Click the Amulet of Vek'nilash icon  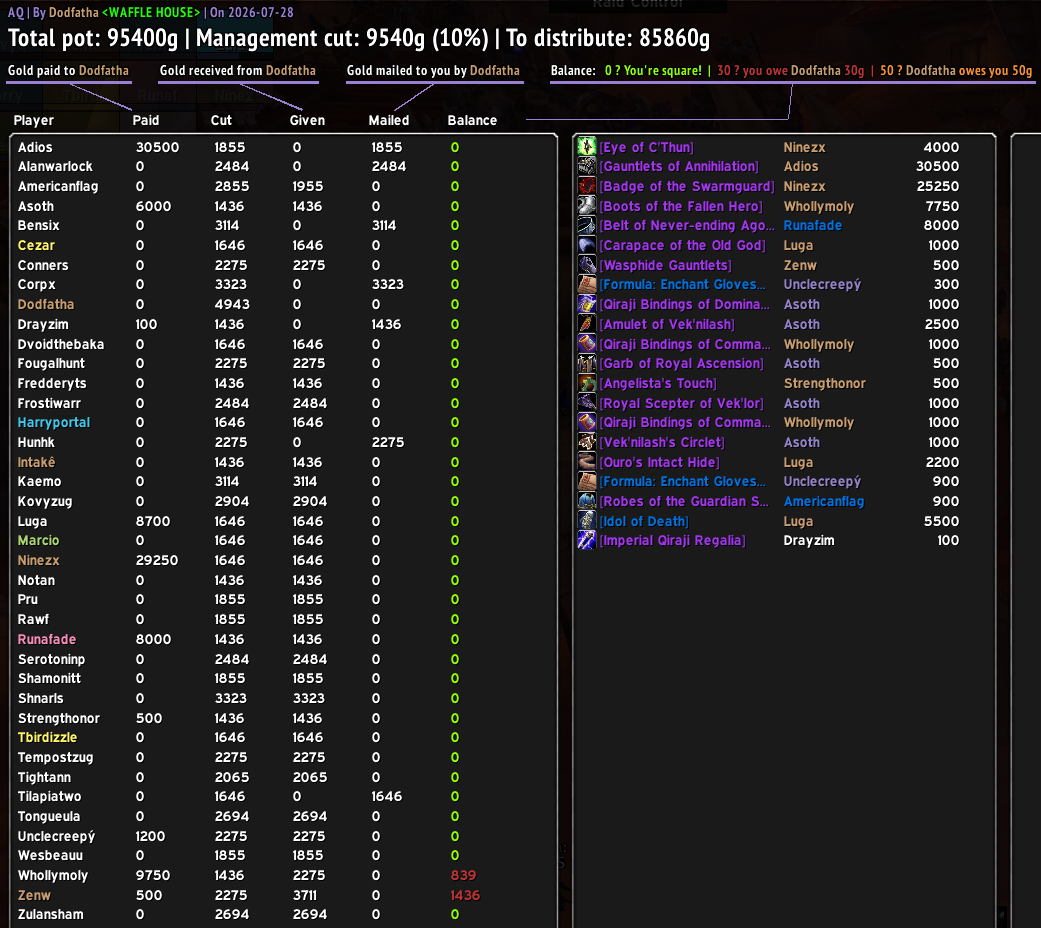coord(587,324)
